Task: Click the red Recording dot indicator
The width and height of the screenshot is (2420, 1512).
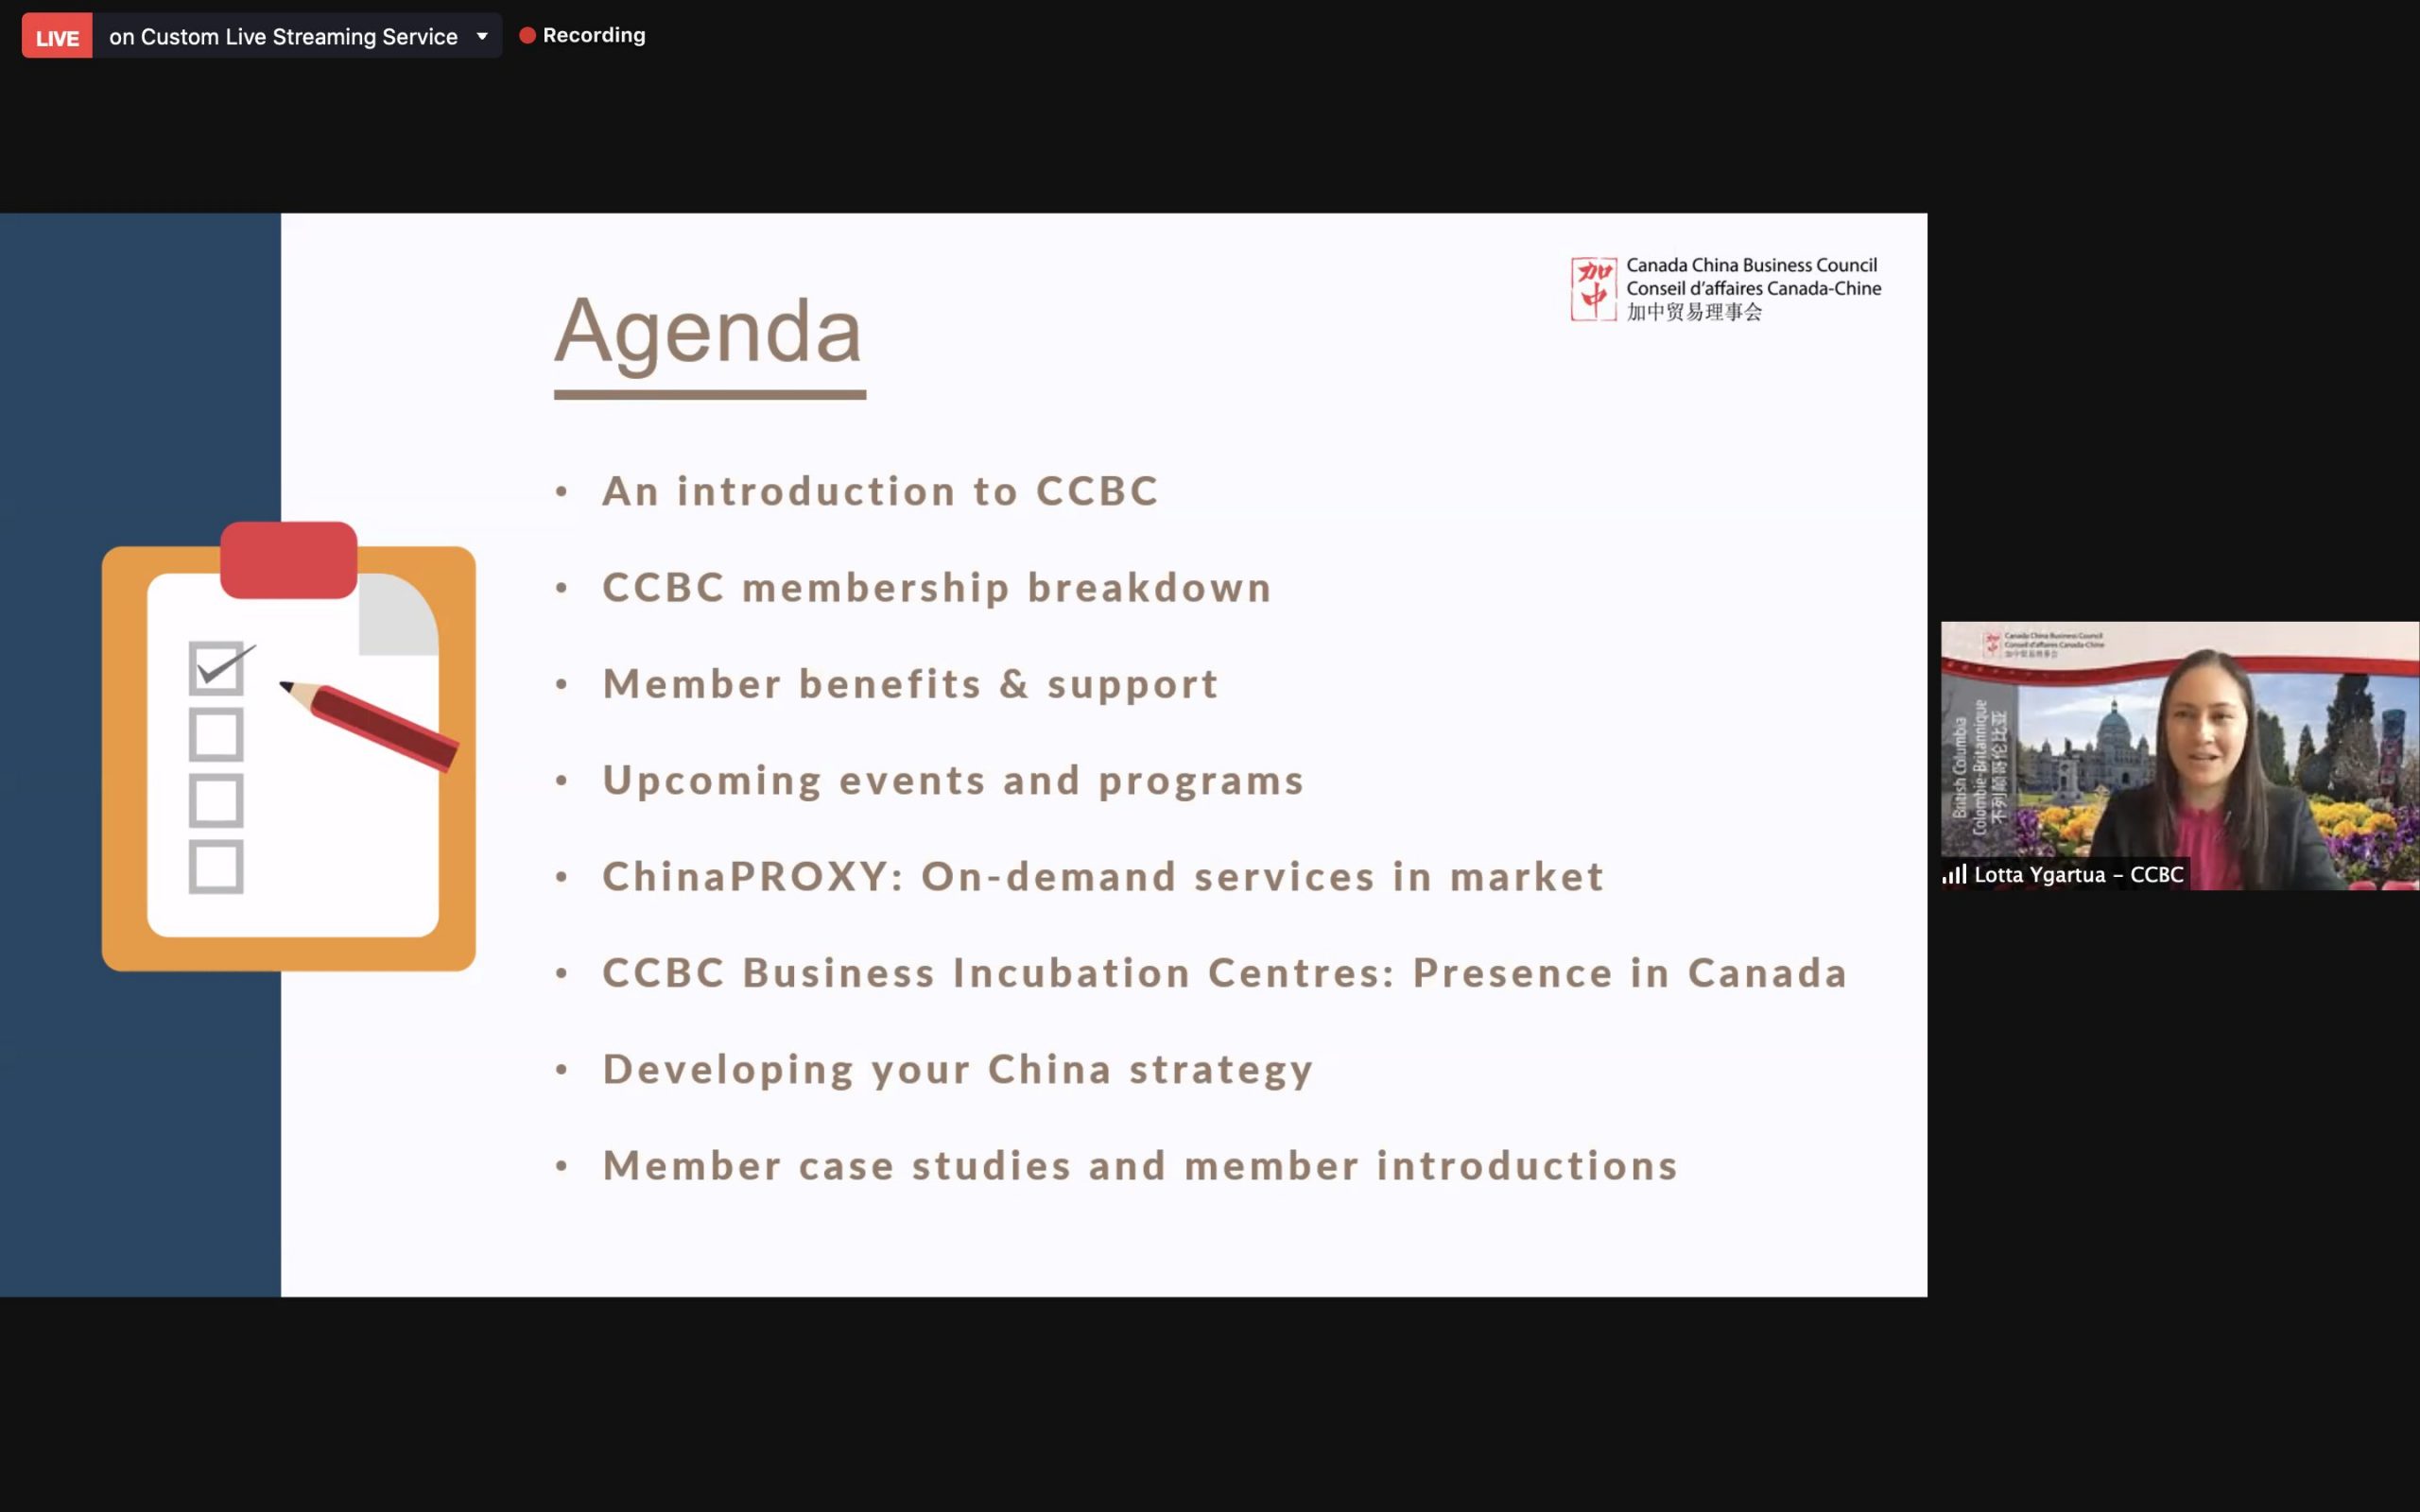Action: point(527,36)
